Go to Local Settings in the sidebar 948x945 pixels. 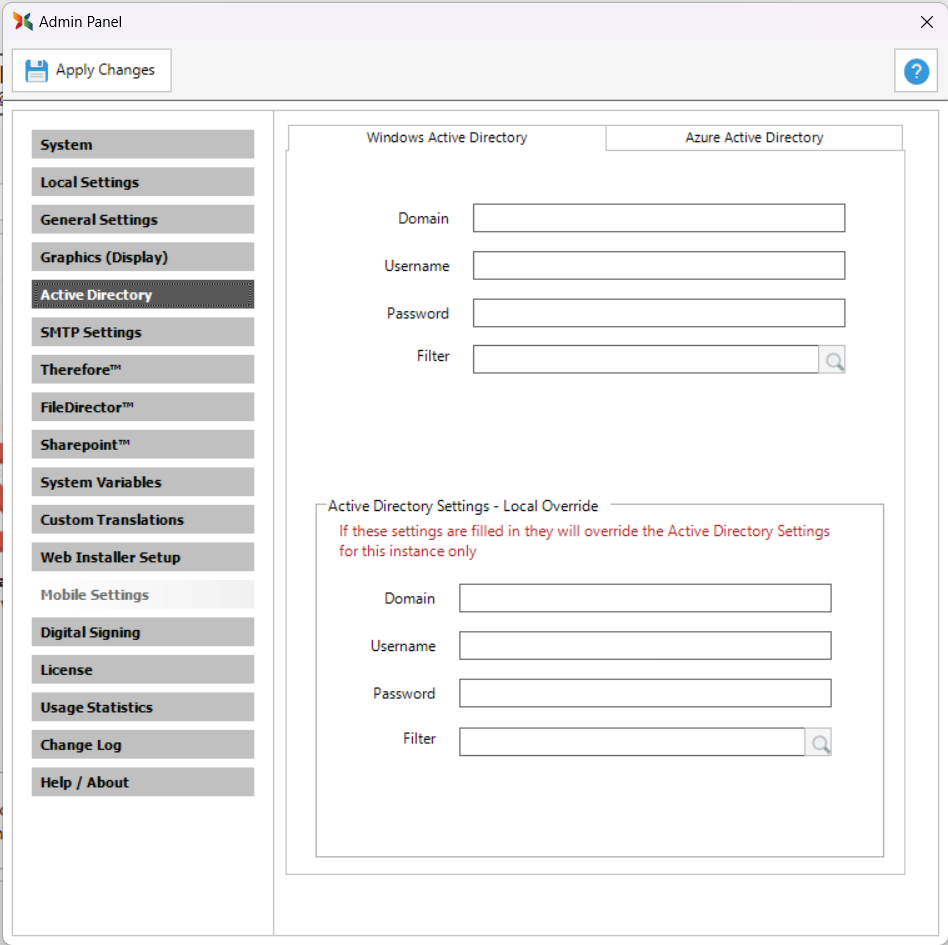coord(142,182)
